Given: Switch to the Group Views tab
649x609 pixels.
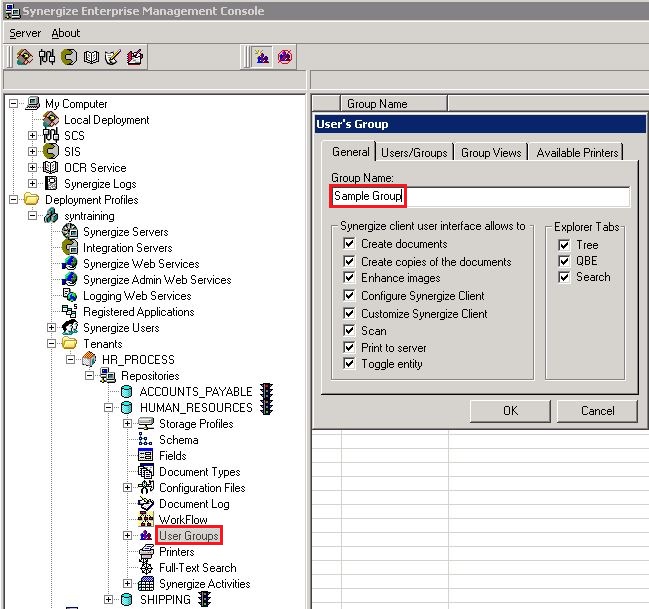Looking at the screenshot, I should 491,153.
